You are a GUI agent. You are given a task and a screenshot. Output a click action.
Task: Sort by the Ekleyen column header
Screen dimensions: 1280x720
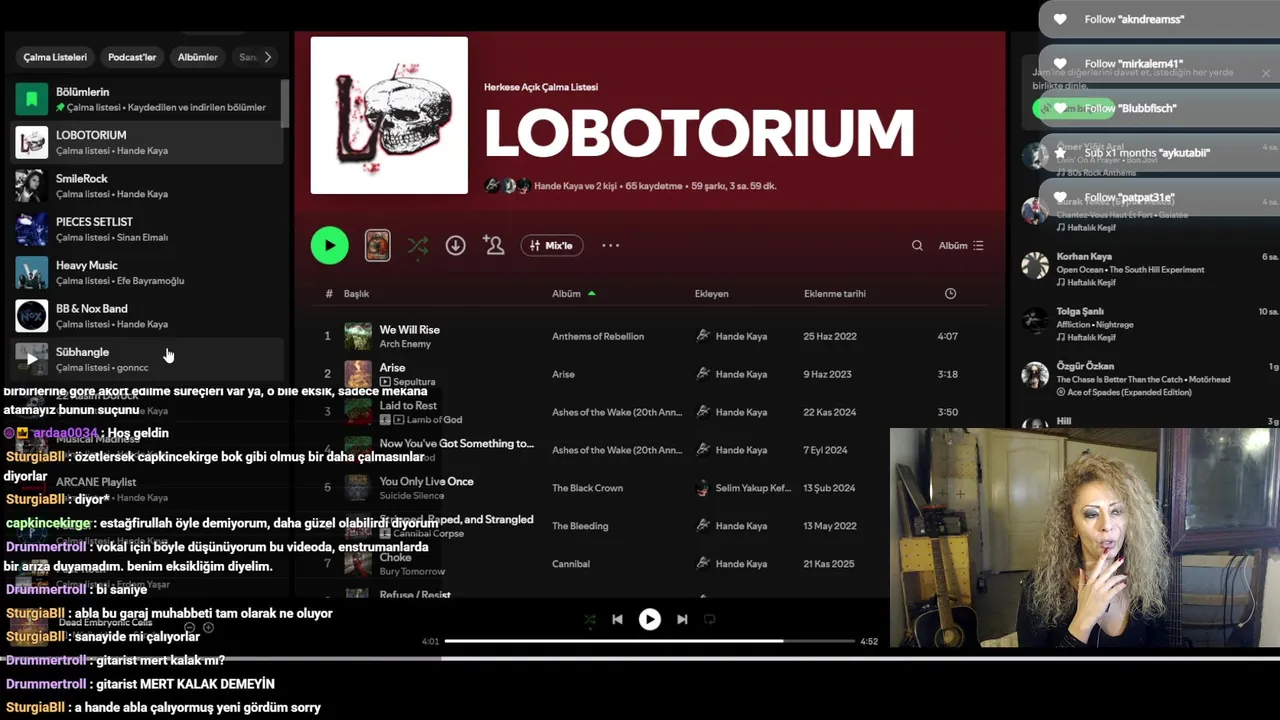tap(712, 294)
